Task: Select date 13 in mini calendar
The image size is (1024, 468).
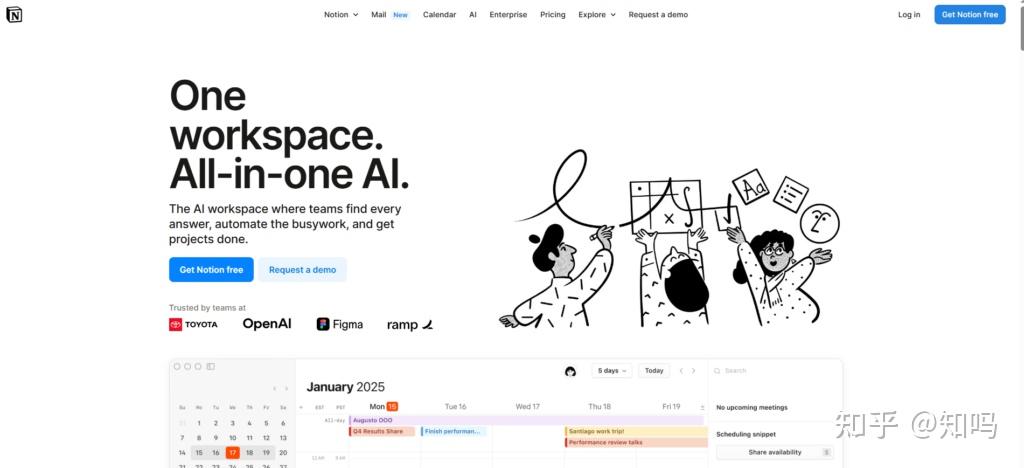Action: tap(283, 438)
